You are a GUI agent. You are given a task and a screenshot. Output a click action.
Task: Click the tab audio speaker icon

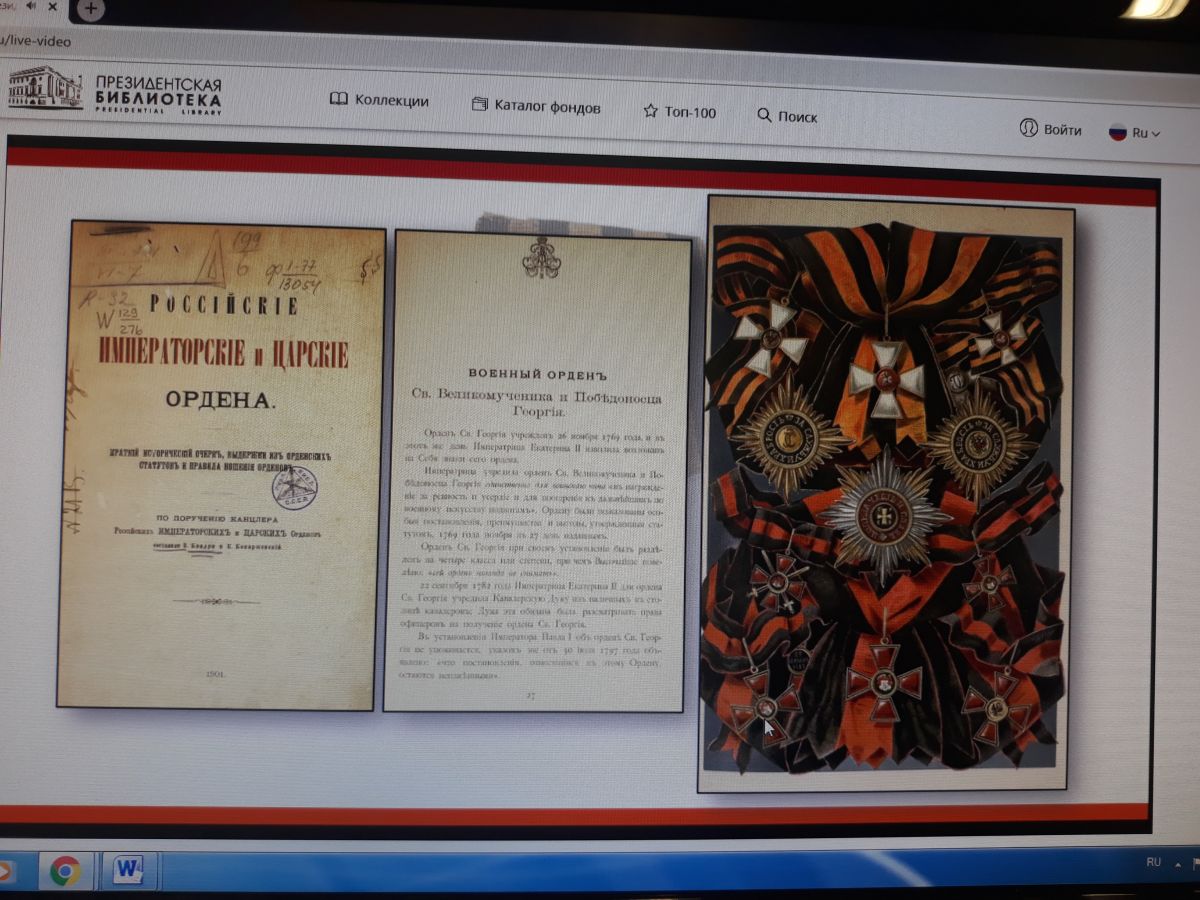(30, 5)
